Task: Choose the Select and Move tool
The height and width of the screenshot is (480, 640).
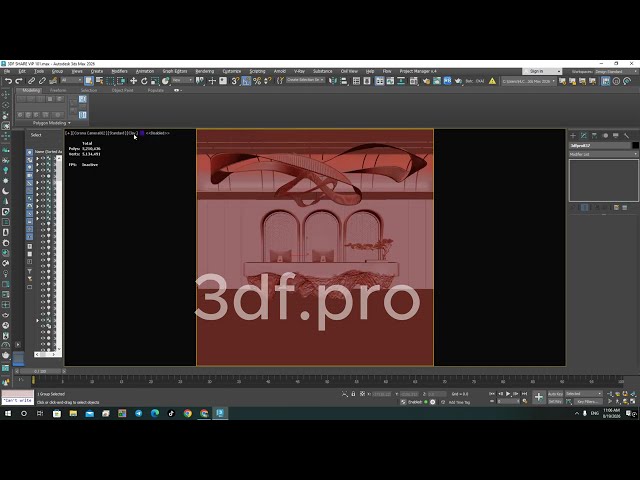Action: 133,81
